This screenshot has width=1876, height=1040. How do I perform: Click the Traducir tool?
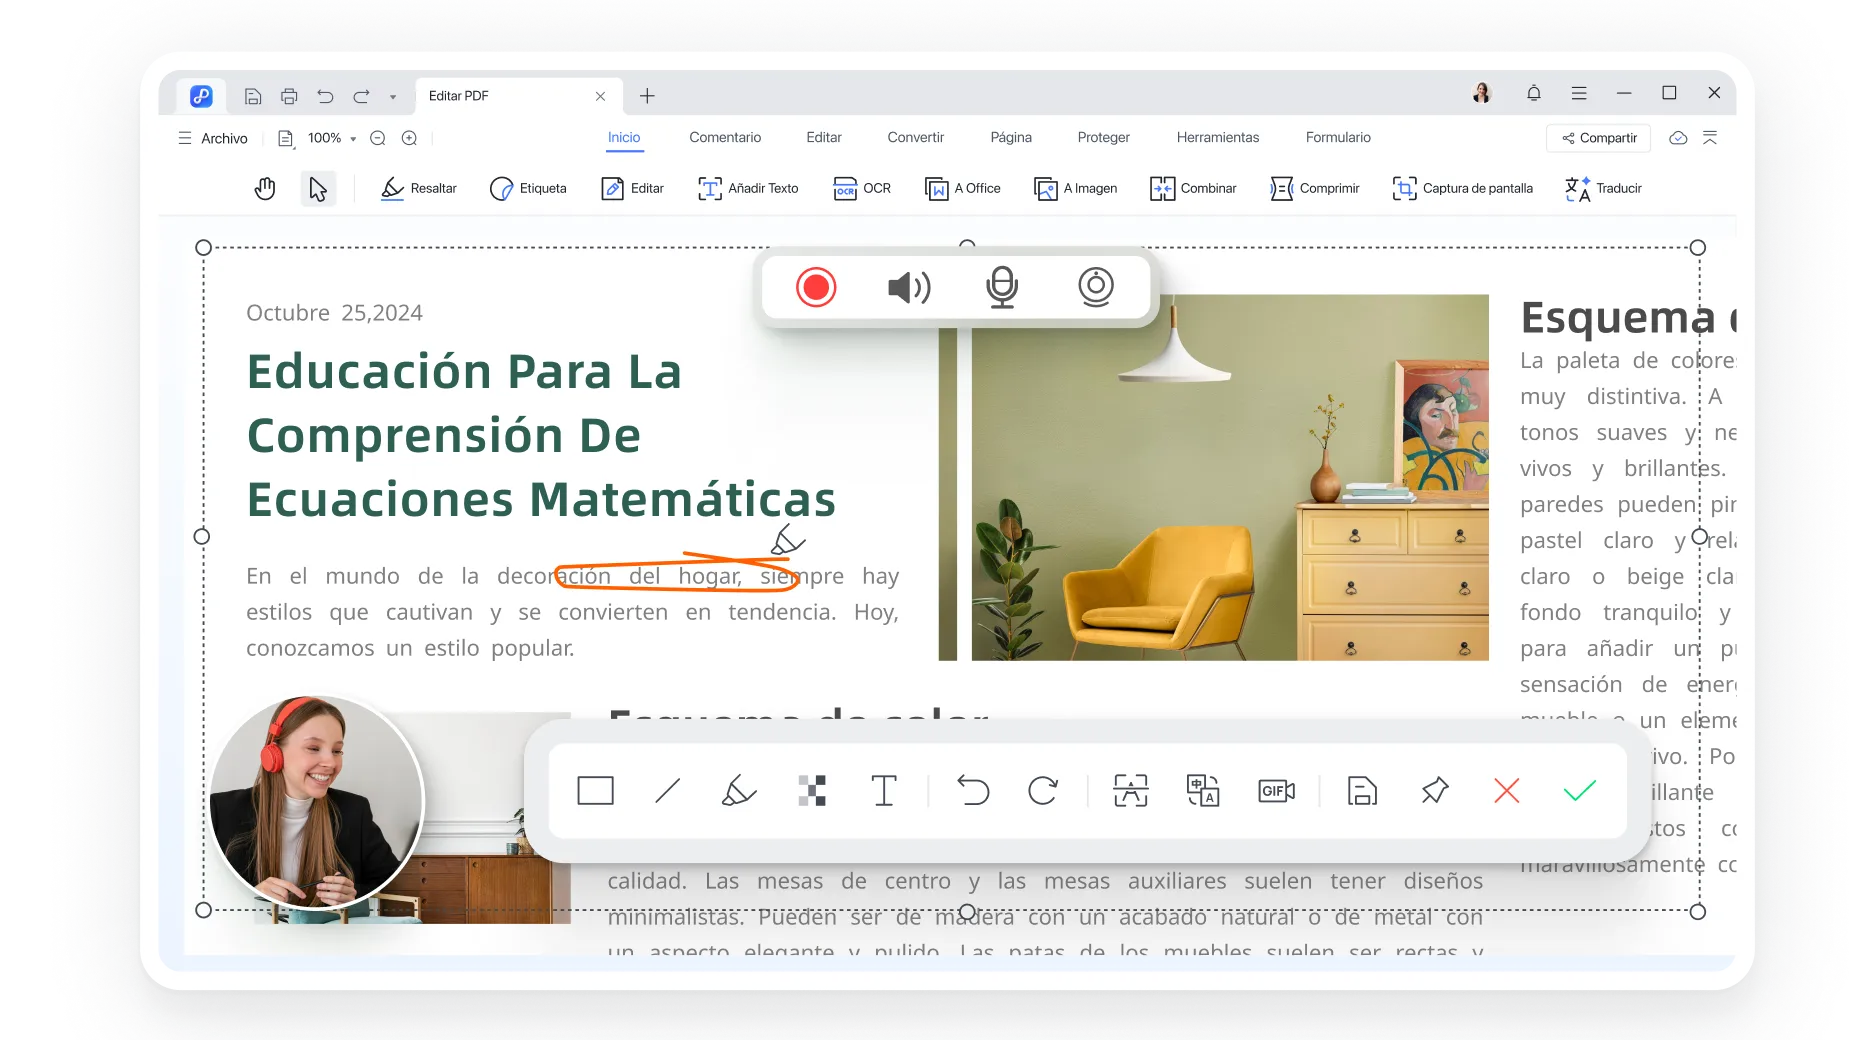(x=1603, y=188)
